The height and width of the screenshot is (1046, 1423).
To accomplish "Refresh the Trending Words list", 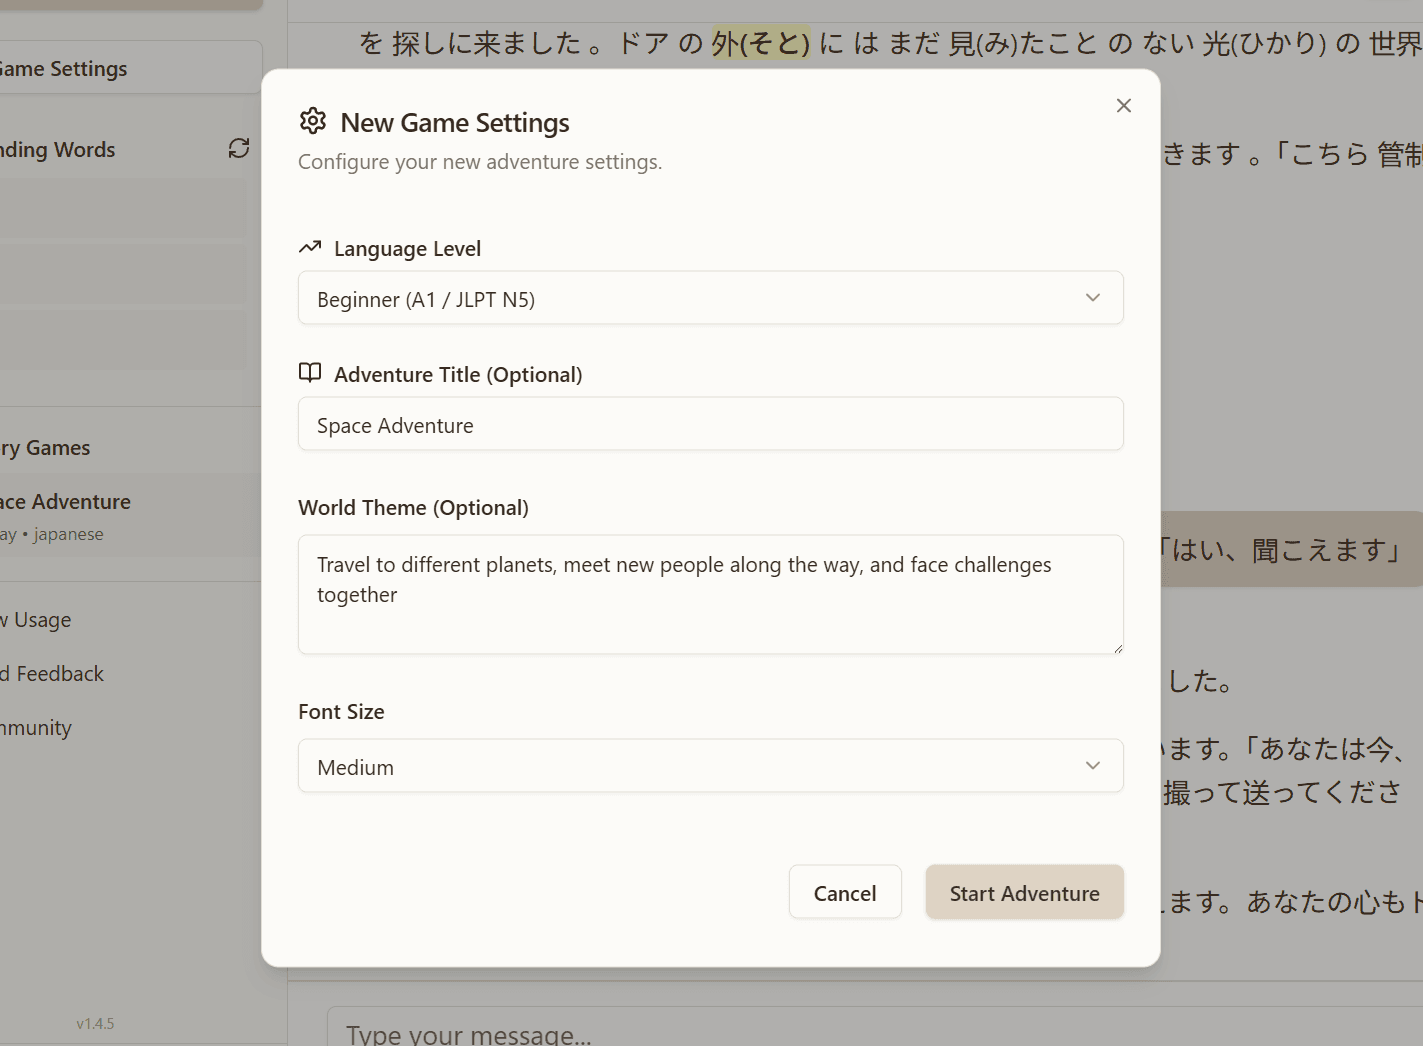I will [x=238, y=149].
